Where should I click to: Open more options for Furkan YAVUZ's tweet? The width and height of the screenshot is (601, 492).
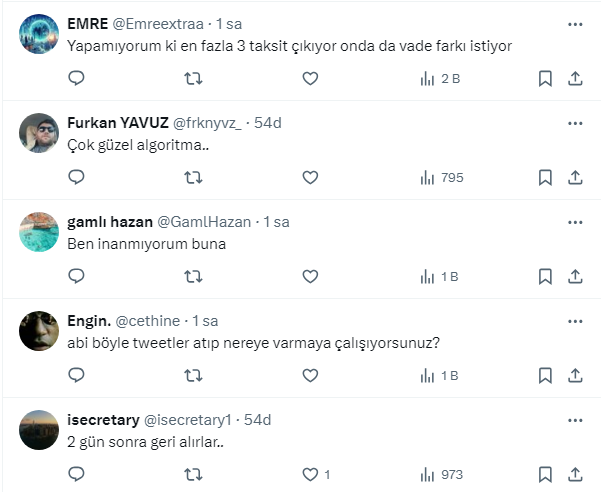point(575,122)
